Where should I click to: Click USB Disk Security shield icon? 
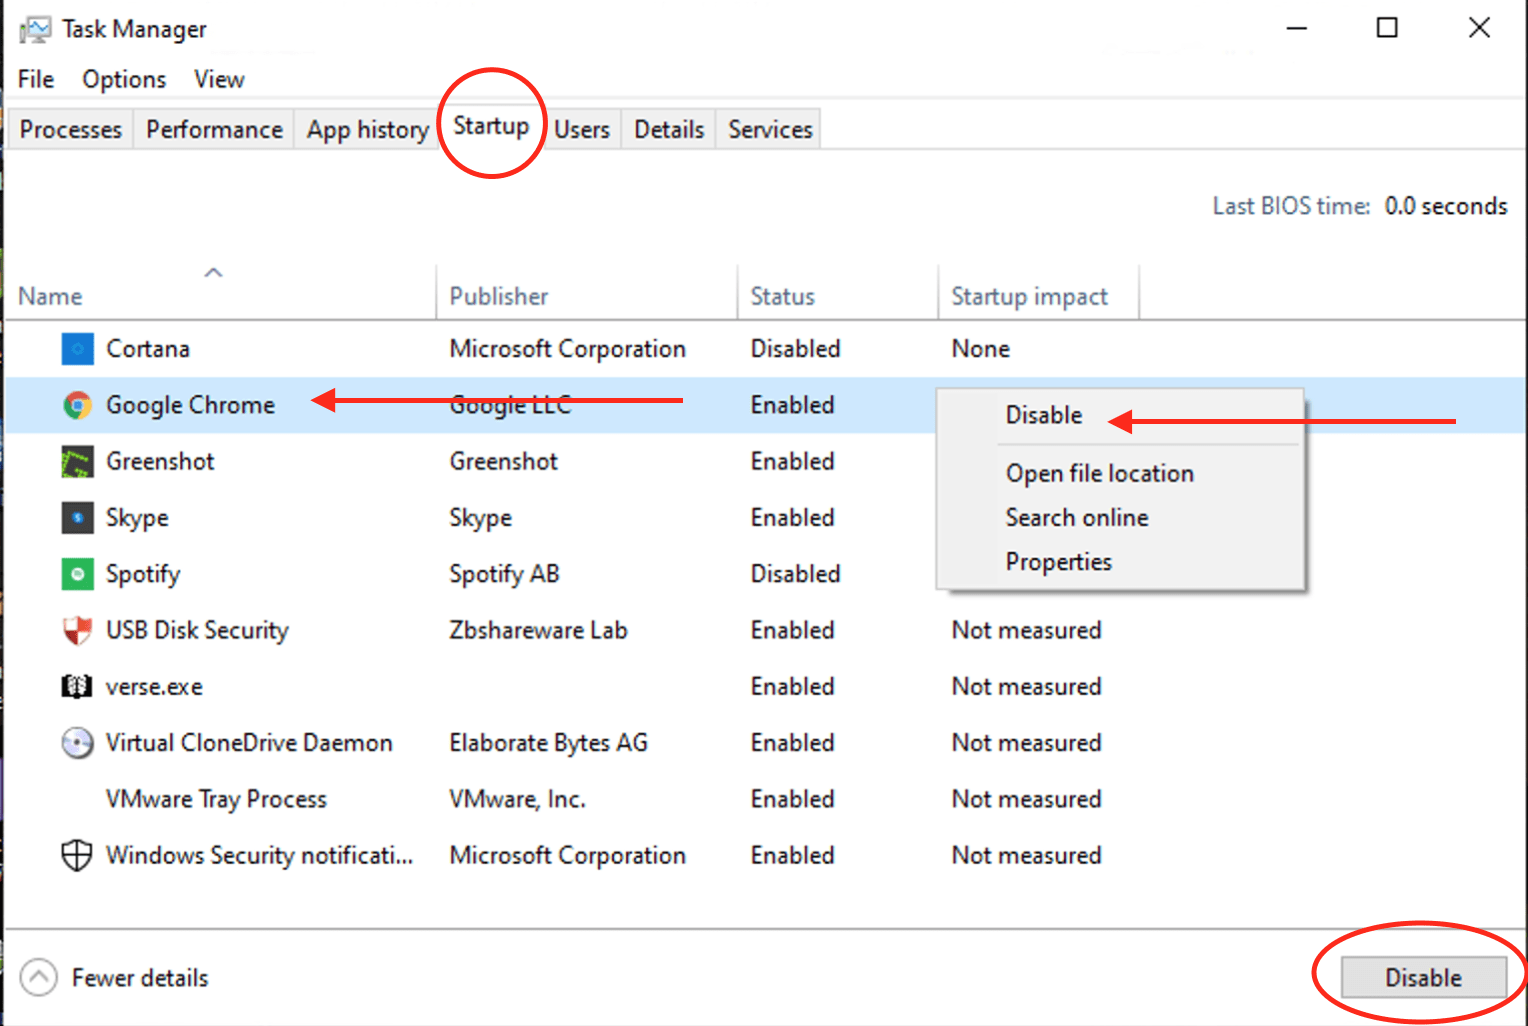[77, 630]
